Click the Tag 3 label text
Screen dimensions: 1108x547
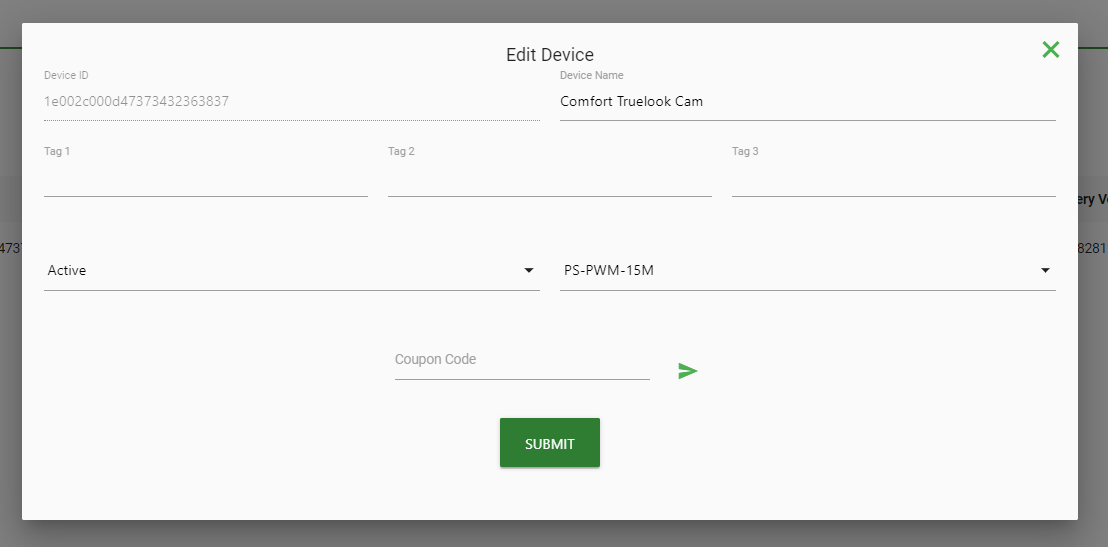click(x=745, y=151)
